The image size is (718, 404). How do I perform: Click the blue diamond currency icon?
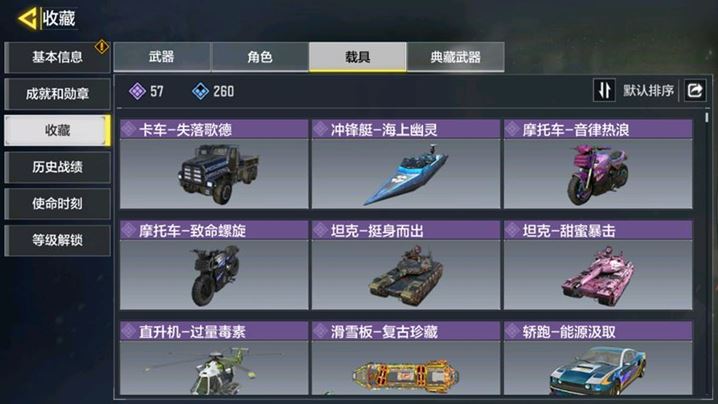200,91
